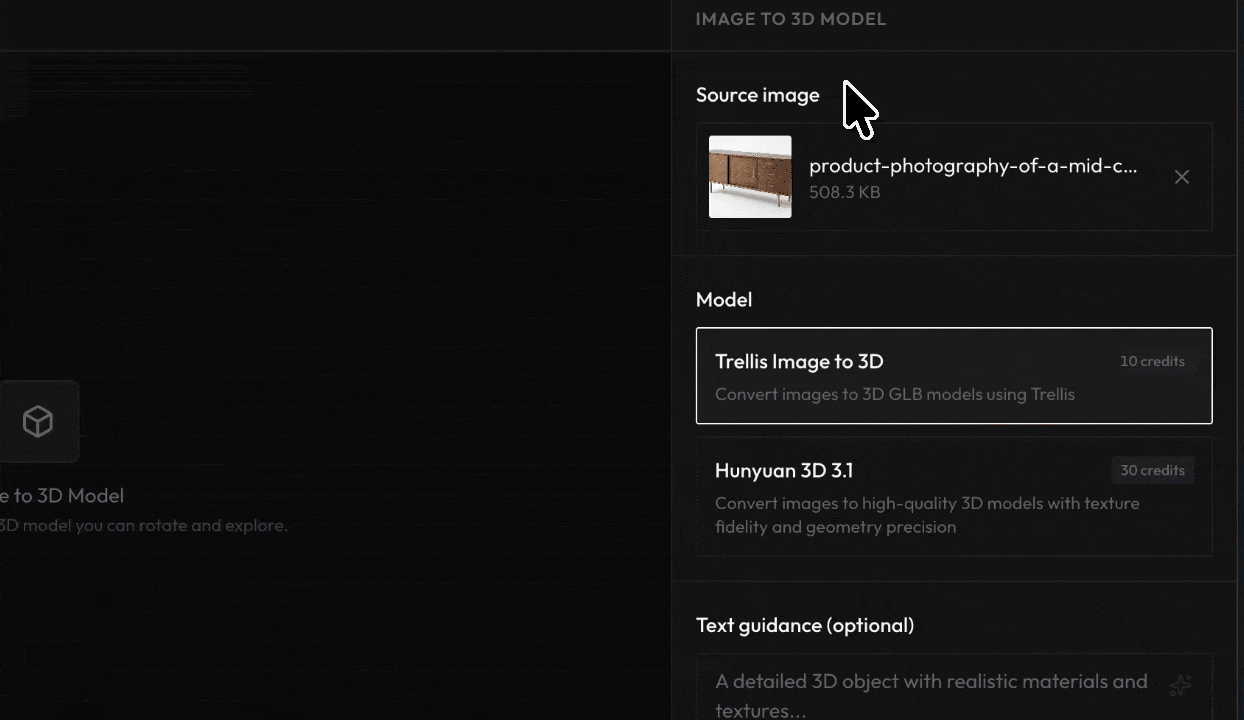The width and height of the screenshot is (1244, 720).
Task: Click the Source image section label
Action: (757, 95)
